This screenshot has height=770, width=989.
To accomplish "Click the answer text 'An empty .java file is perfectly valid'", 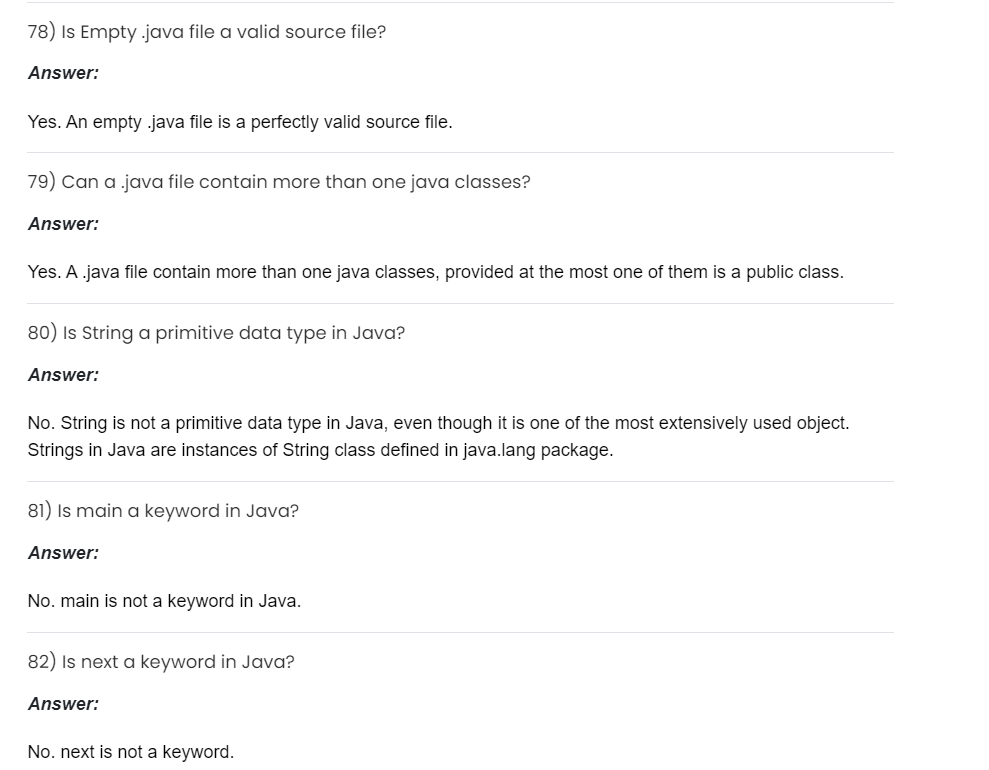I will click(x=240, y=122).
